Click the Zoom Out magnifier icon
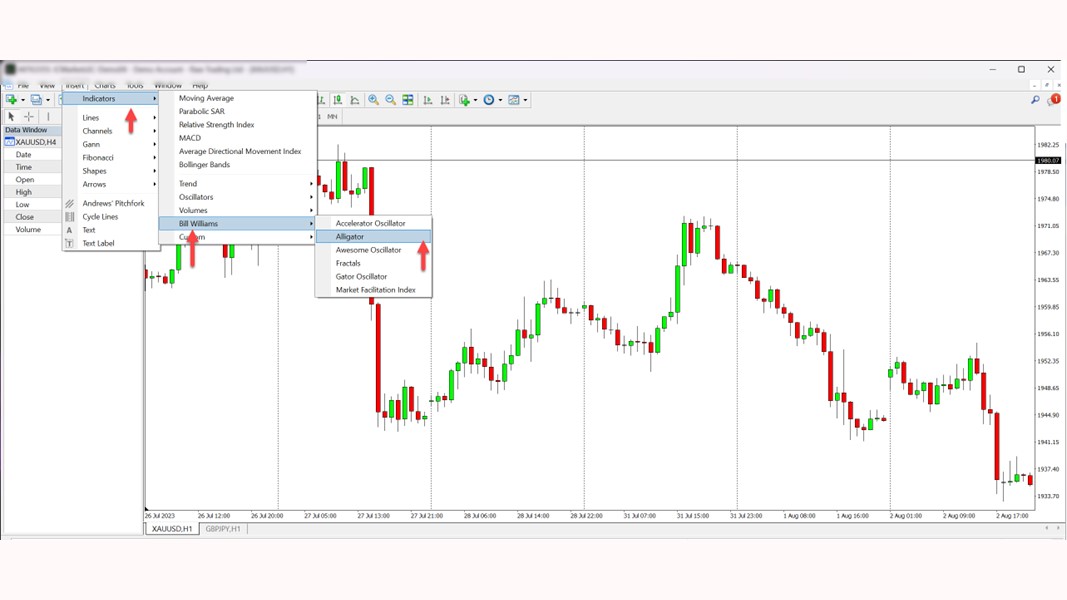 click(390, 100)
